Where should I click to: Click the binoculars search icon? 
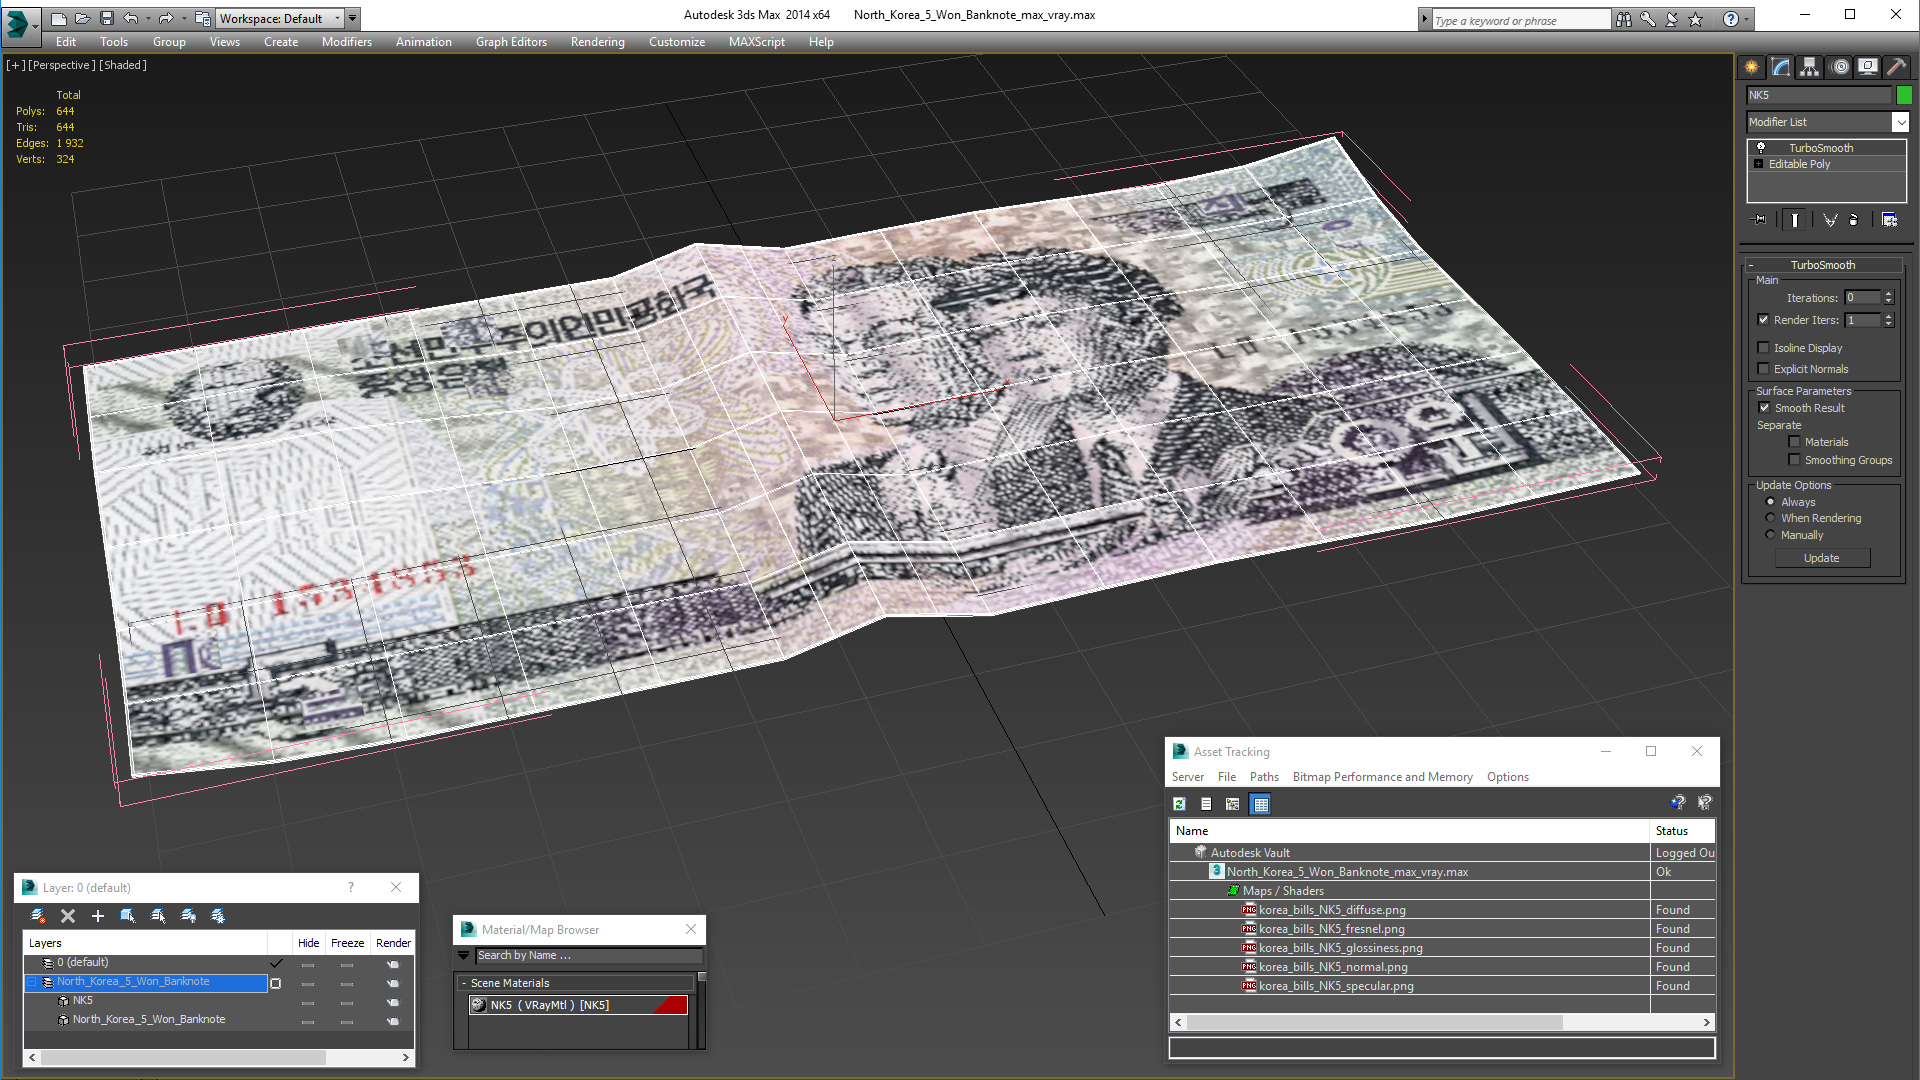pyautogui.click(x=1624, y=19)
